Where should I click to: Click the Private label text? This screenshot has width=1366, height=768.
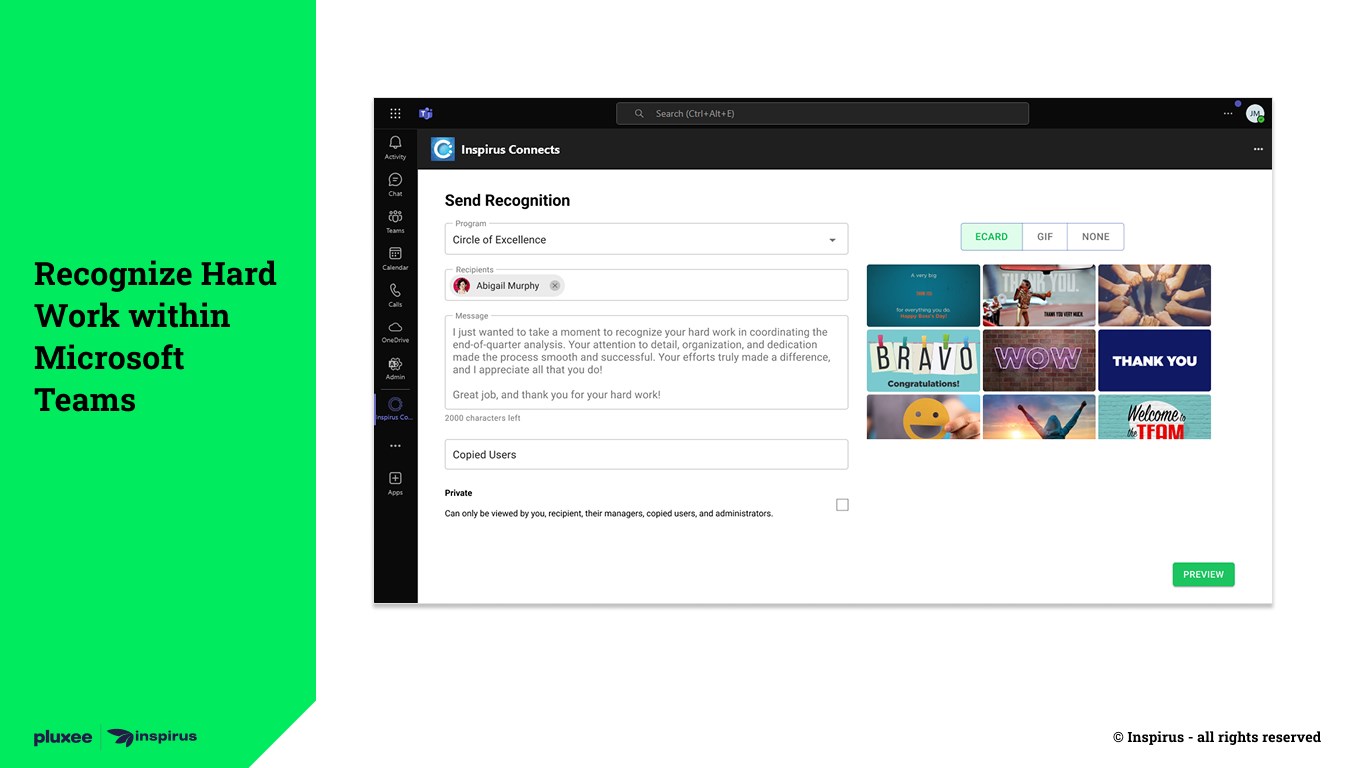458,493
